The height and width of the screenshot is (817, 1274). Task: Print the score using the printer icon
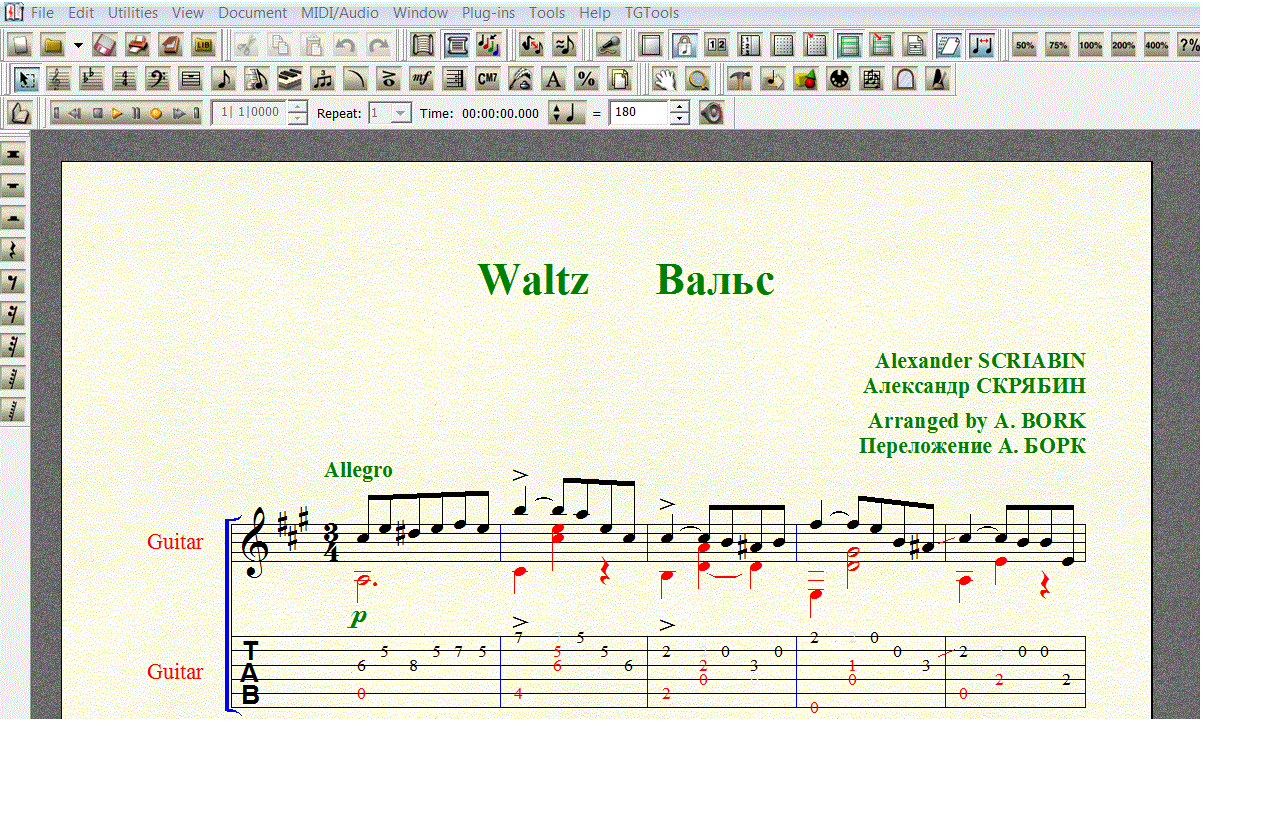click(138, 45)
